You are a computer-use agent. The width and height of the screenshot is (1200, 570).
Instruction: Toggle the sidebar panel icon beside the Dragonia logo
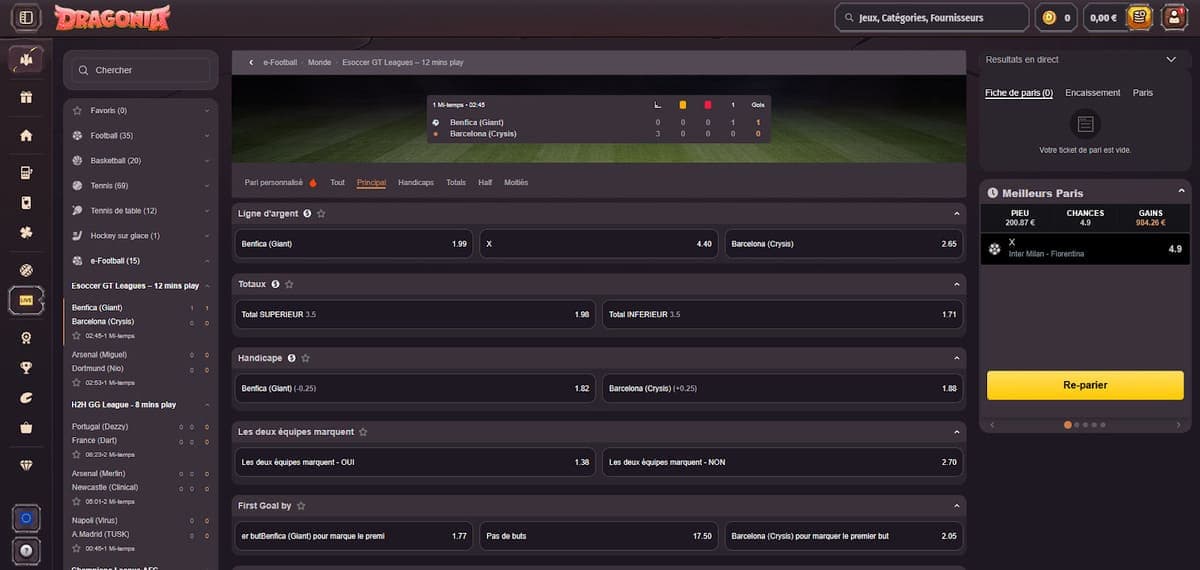(x=25, y=17)
